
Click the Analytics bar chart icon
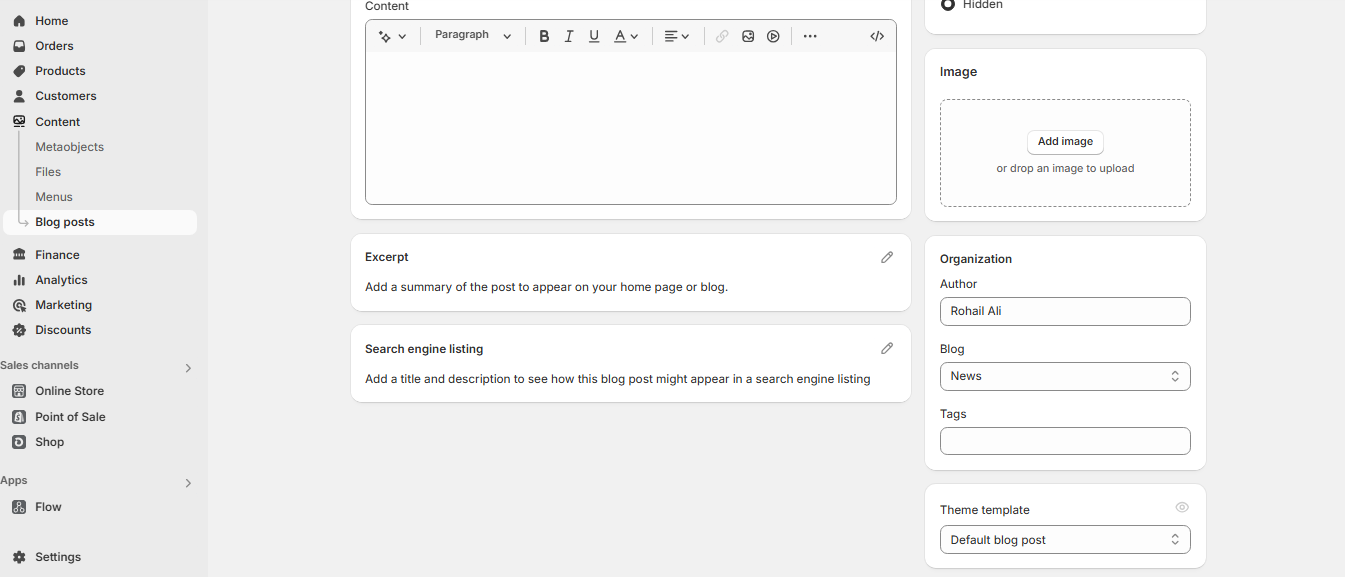coord(19,280)
